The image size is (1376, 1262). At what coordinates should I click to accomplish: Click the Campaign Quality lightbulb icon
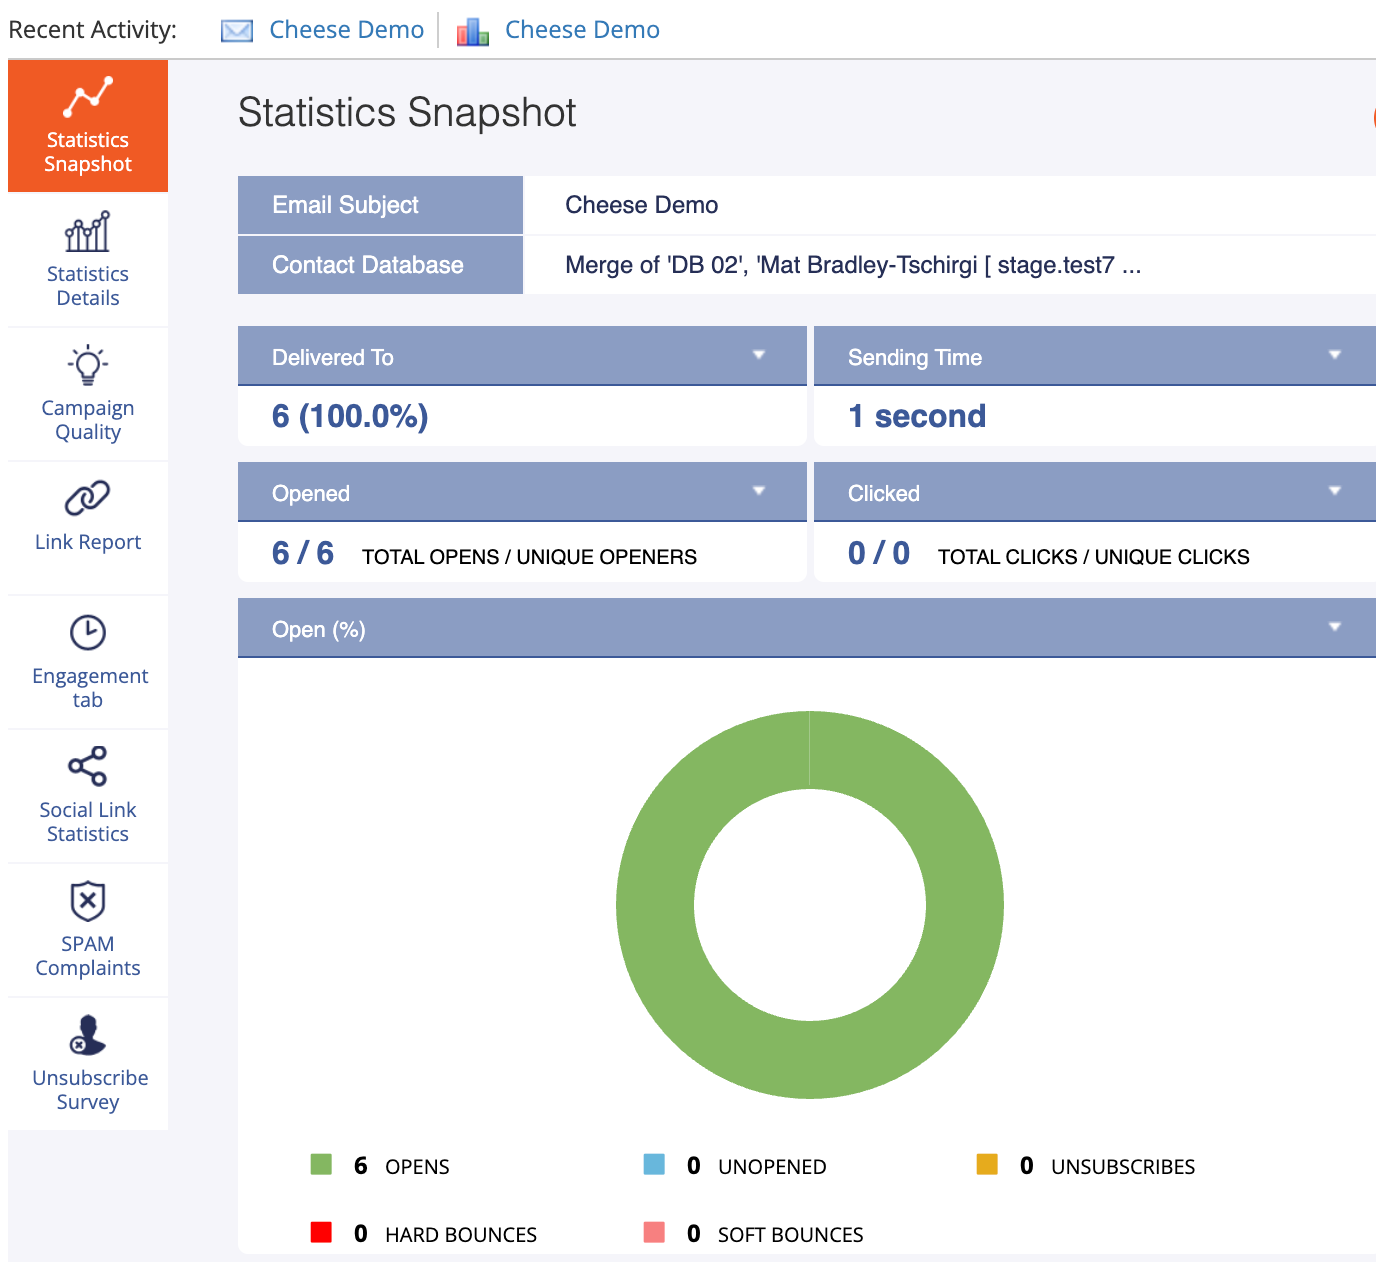pos(88,365)
